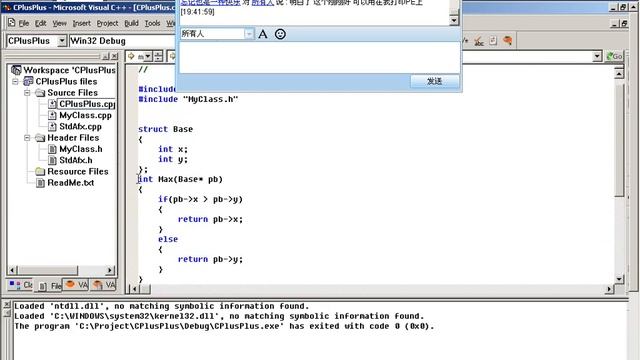Click workspace tree scroll-left arrow
The width and height of the screenshot is (640, 360).
pyautogui.click(x=12, y=270)
